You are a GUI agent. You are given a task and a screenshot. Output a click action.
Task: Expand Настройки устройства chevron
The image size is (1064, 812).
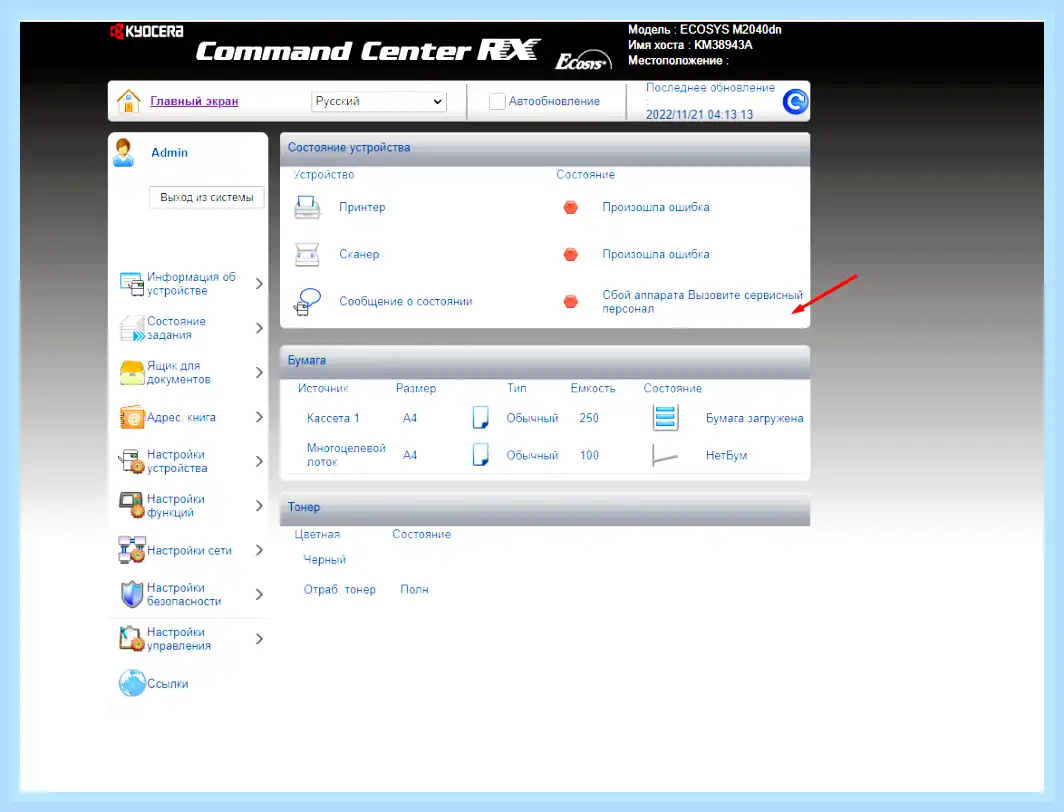pyautogui.click(x=259, y=461)
